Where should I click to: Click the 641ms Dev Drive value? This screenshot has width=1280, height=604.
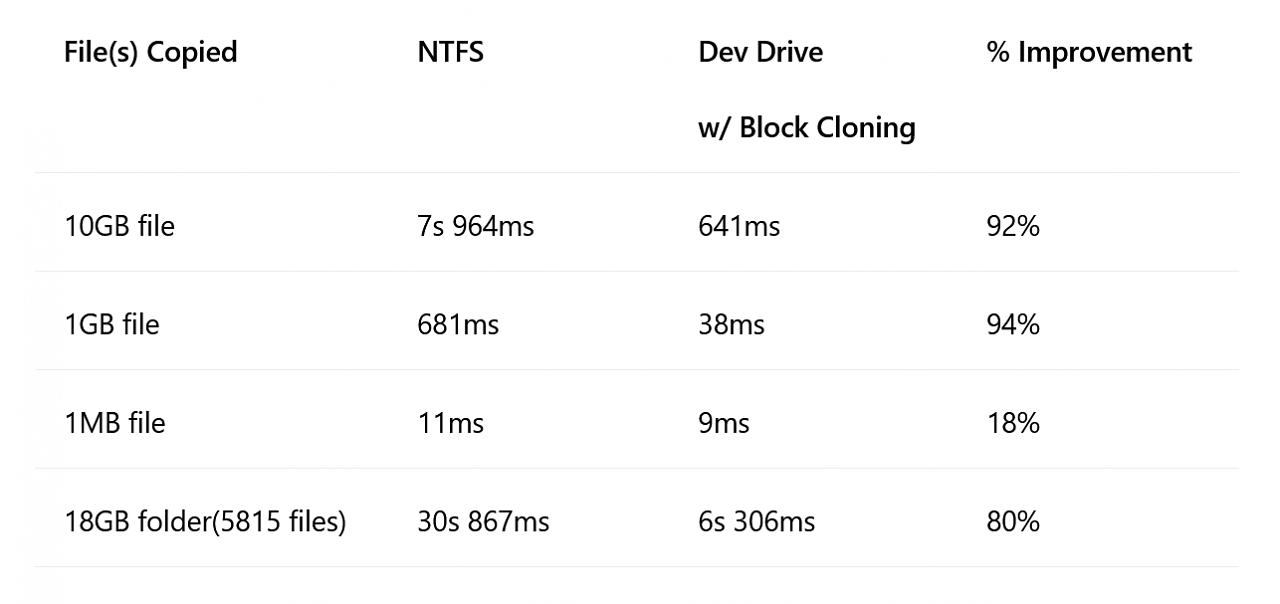[739, 227]
